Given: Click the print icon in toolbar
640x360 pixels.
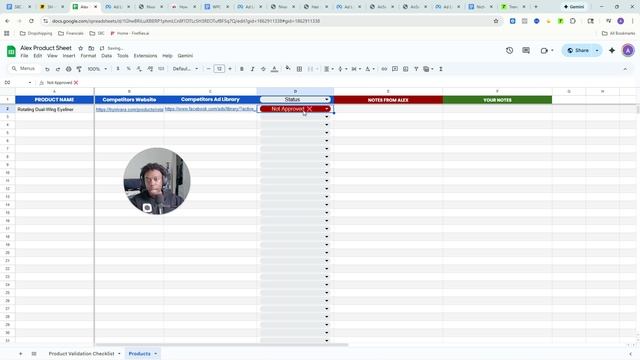Looking at the screenshot, I should 69,69.
